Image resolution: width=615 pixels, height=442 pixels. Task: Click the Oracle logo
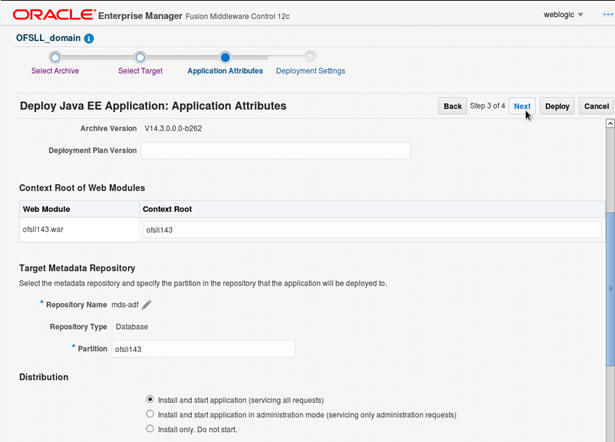coord(54,15)
